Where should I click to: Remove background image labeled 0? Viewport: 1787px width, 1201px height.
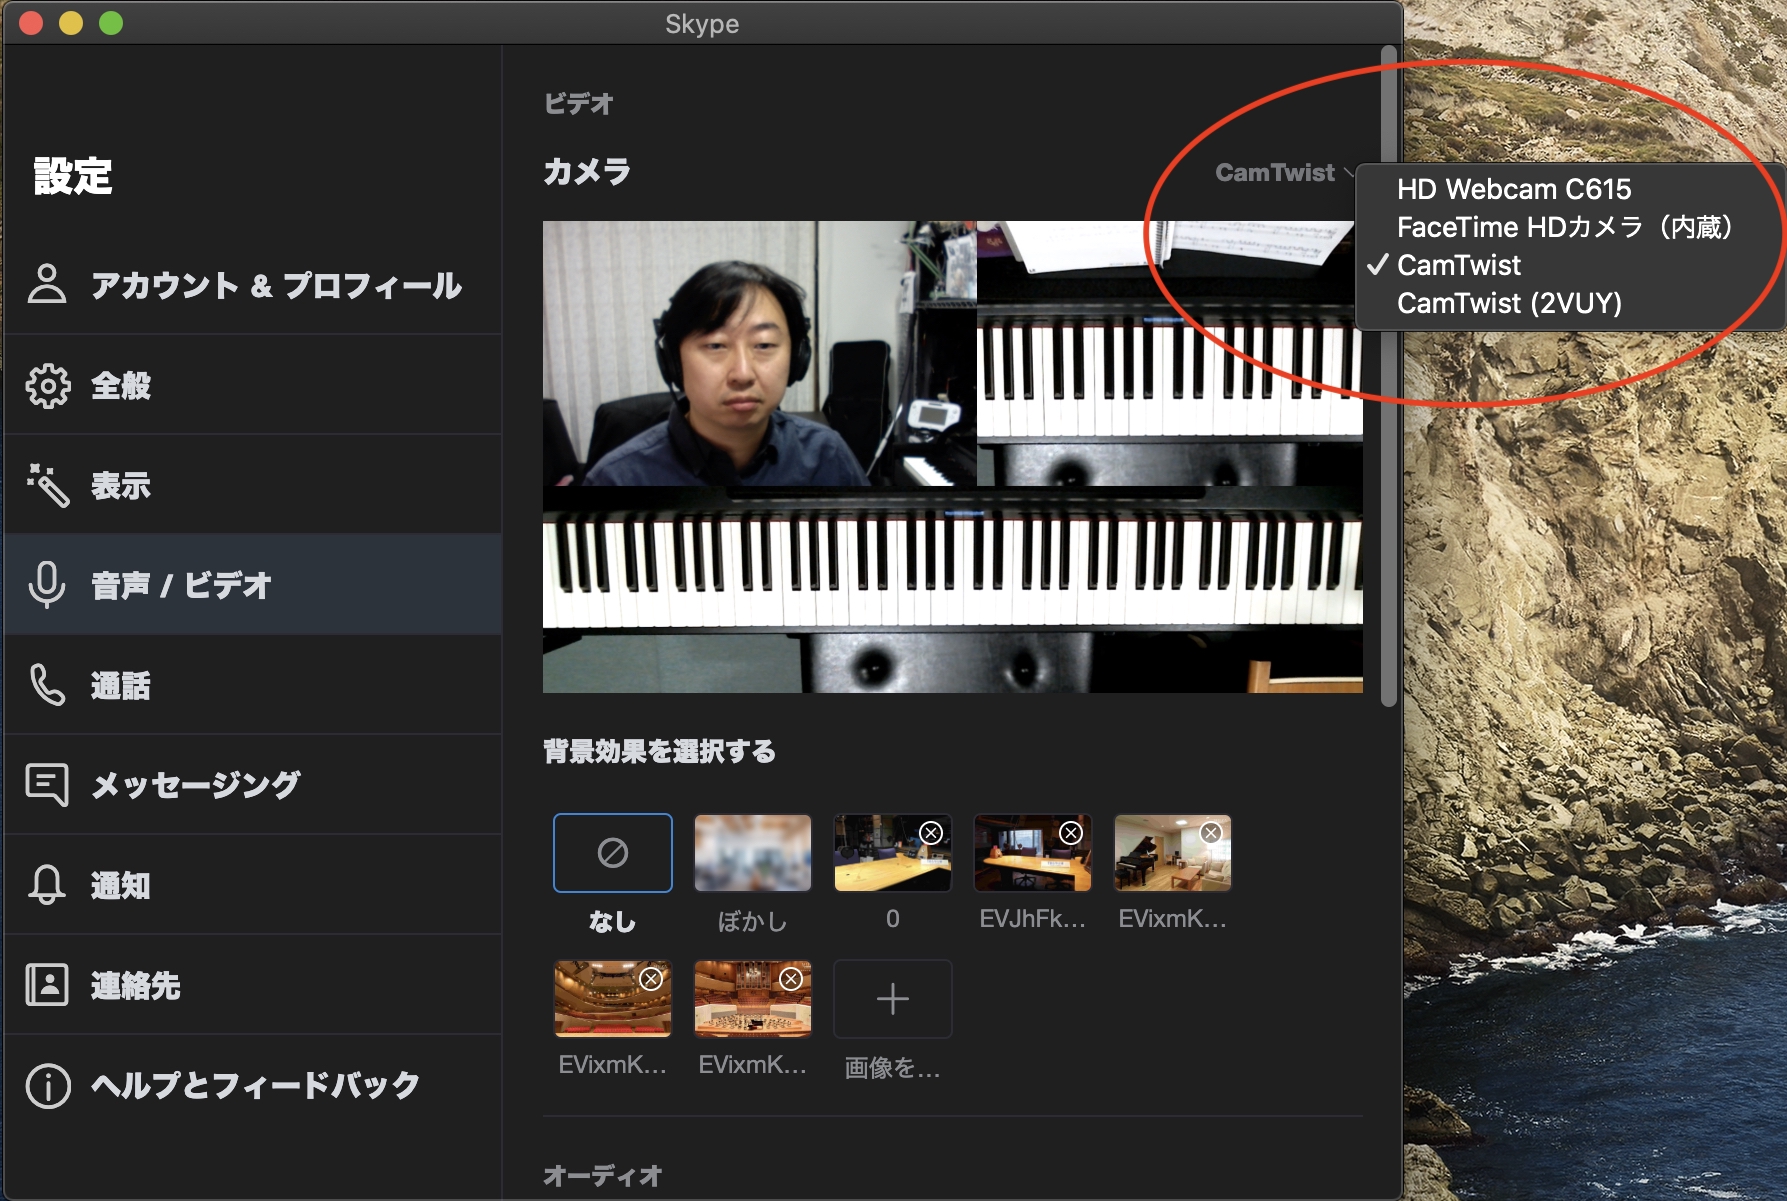[931, 833]
